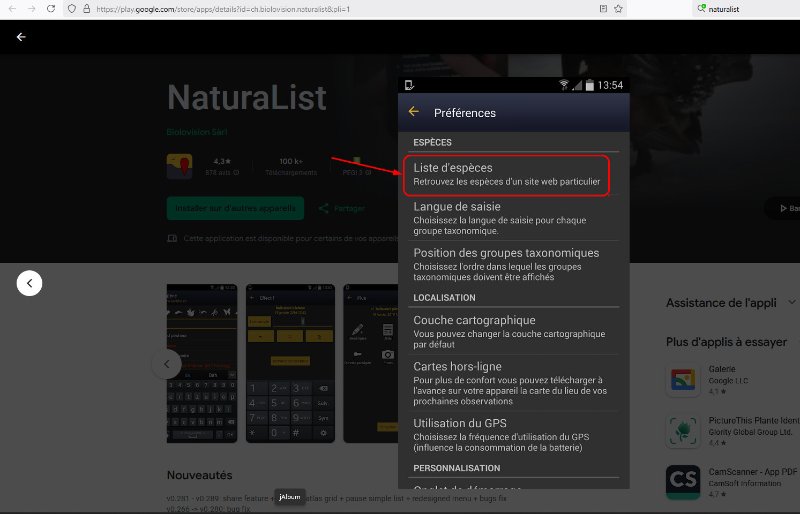Open the keyboard entry screenshot thumbnail
This screenshot has height=514, width=800.
click(x=202, y=363)
